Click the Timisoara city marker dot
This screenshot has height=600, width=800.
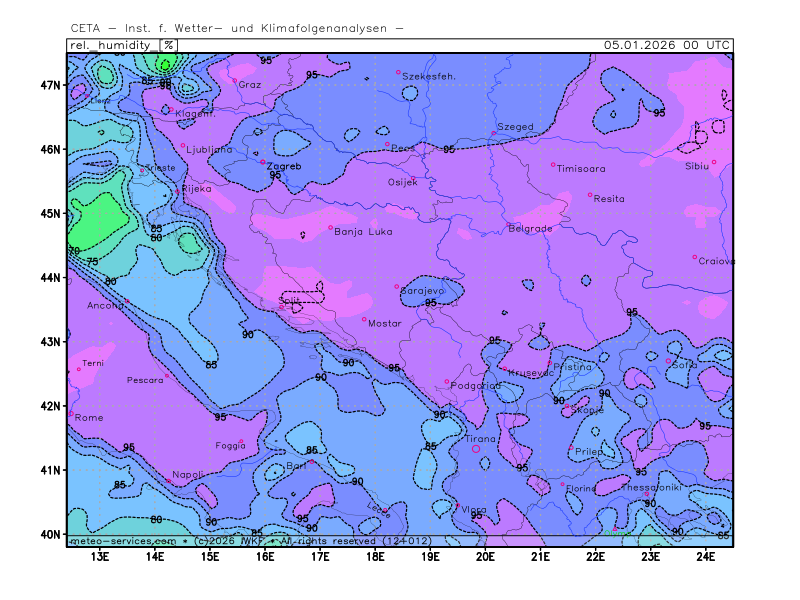pos(553,165)
